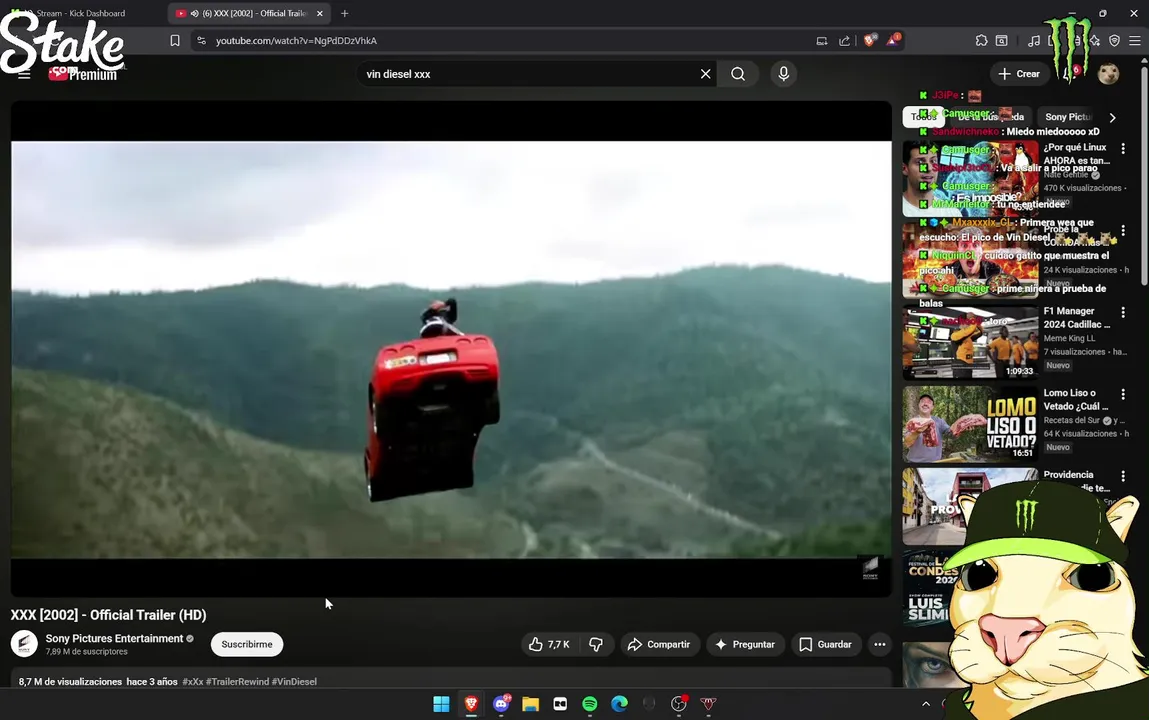1149x720 pixels.
Task: Click the '8,7 M de visualizaciones' text
Action: pos(70,682)
